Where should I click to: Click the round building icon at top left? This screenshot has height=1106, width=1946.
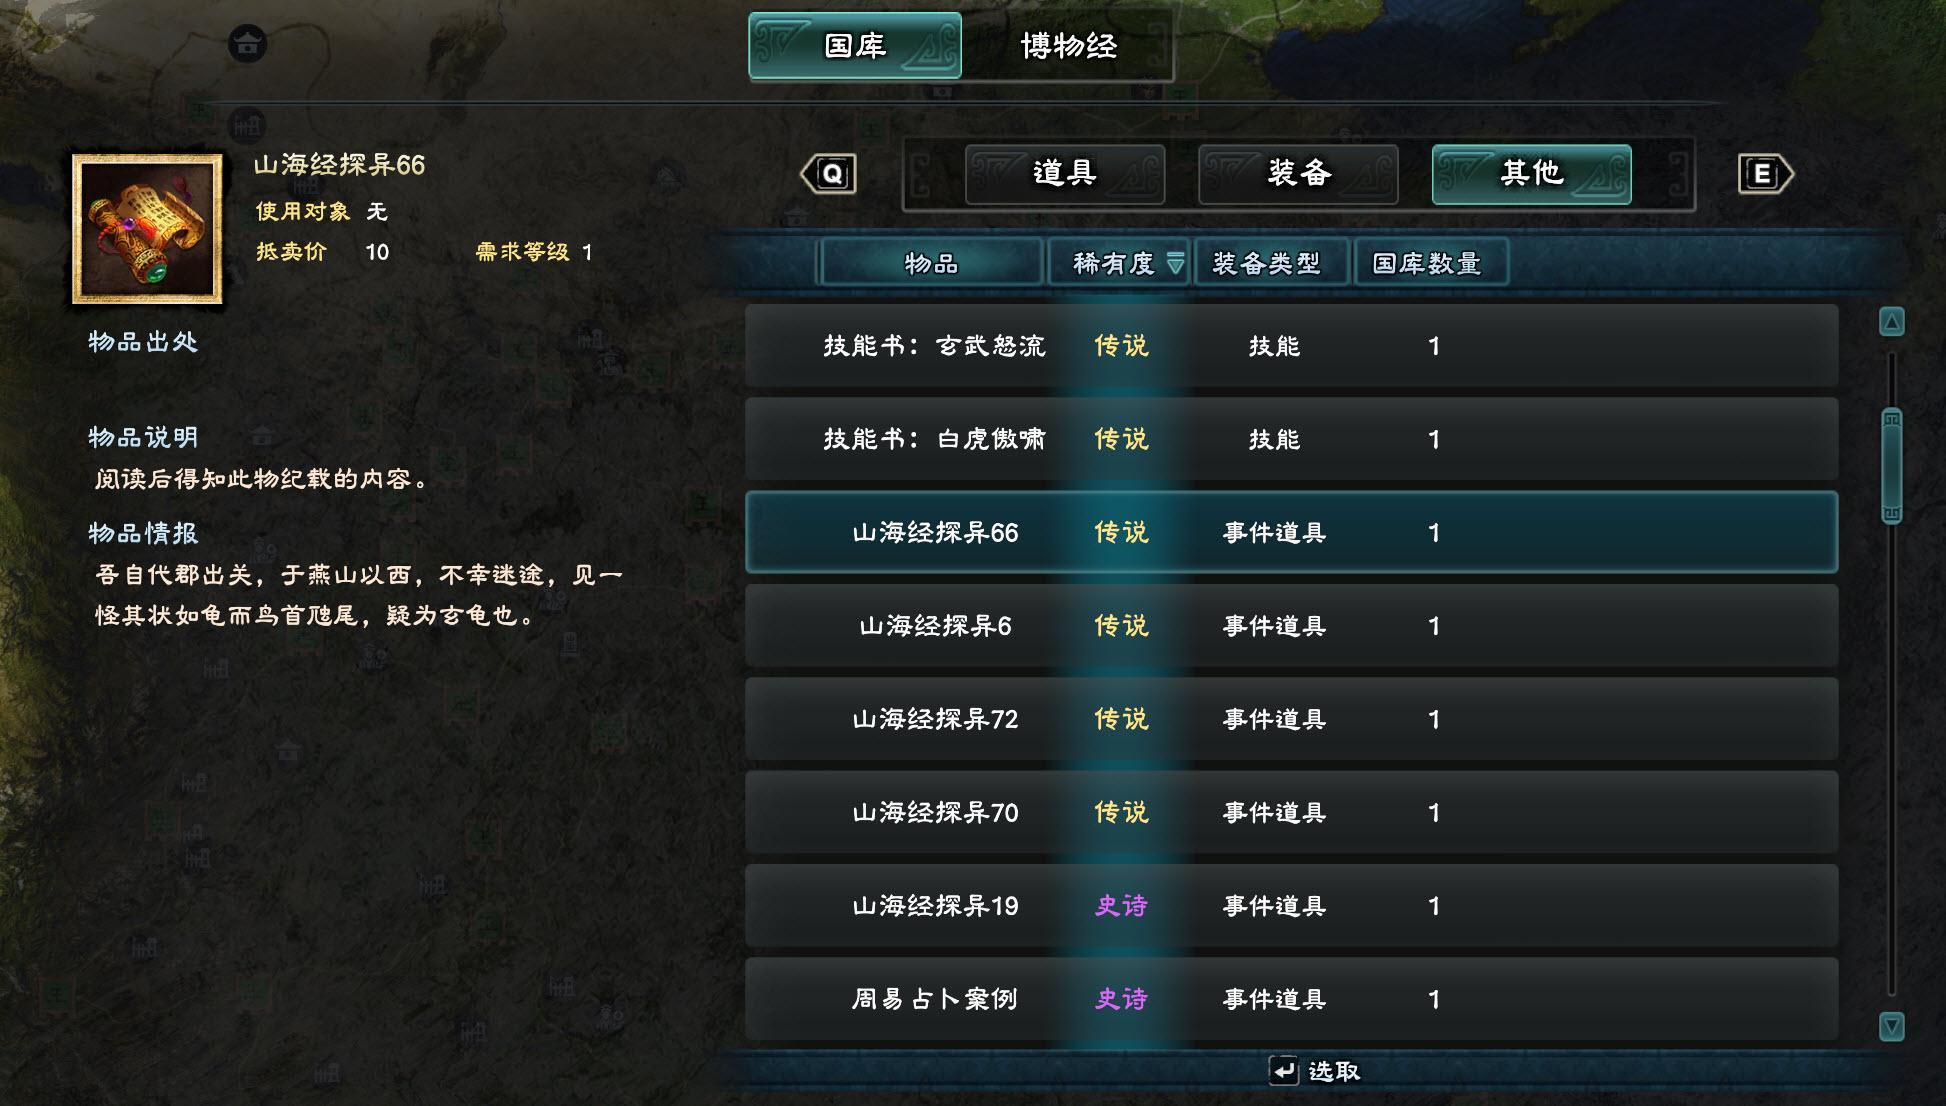[247, 43]
